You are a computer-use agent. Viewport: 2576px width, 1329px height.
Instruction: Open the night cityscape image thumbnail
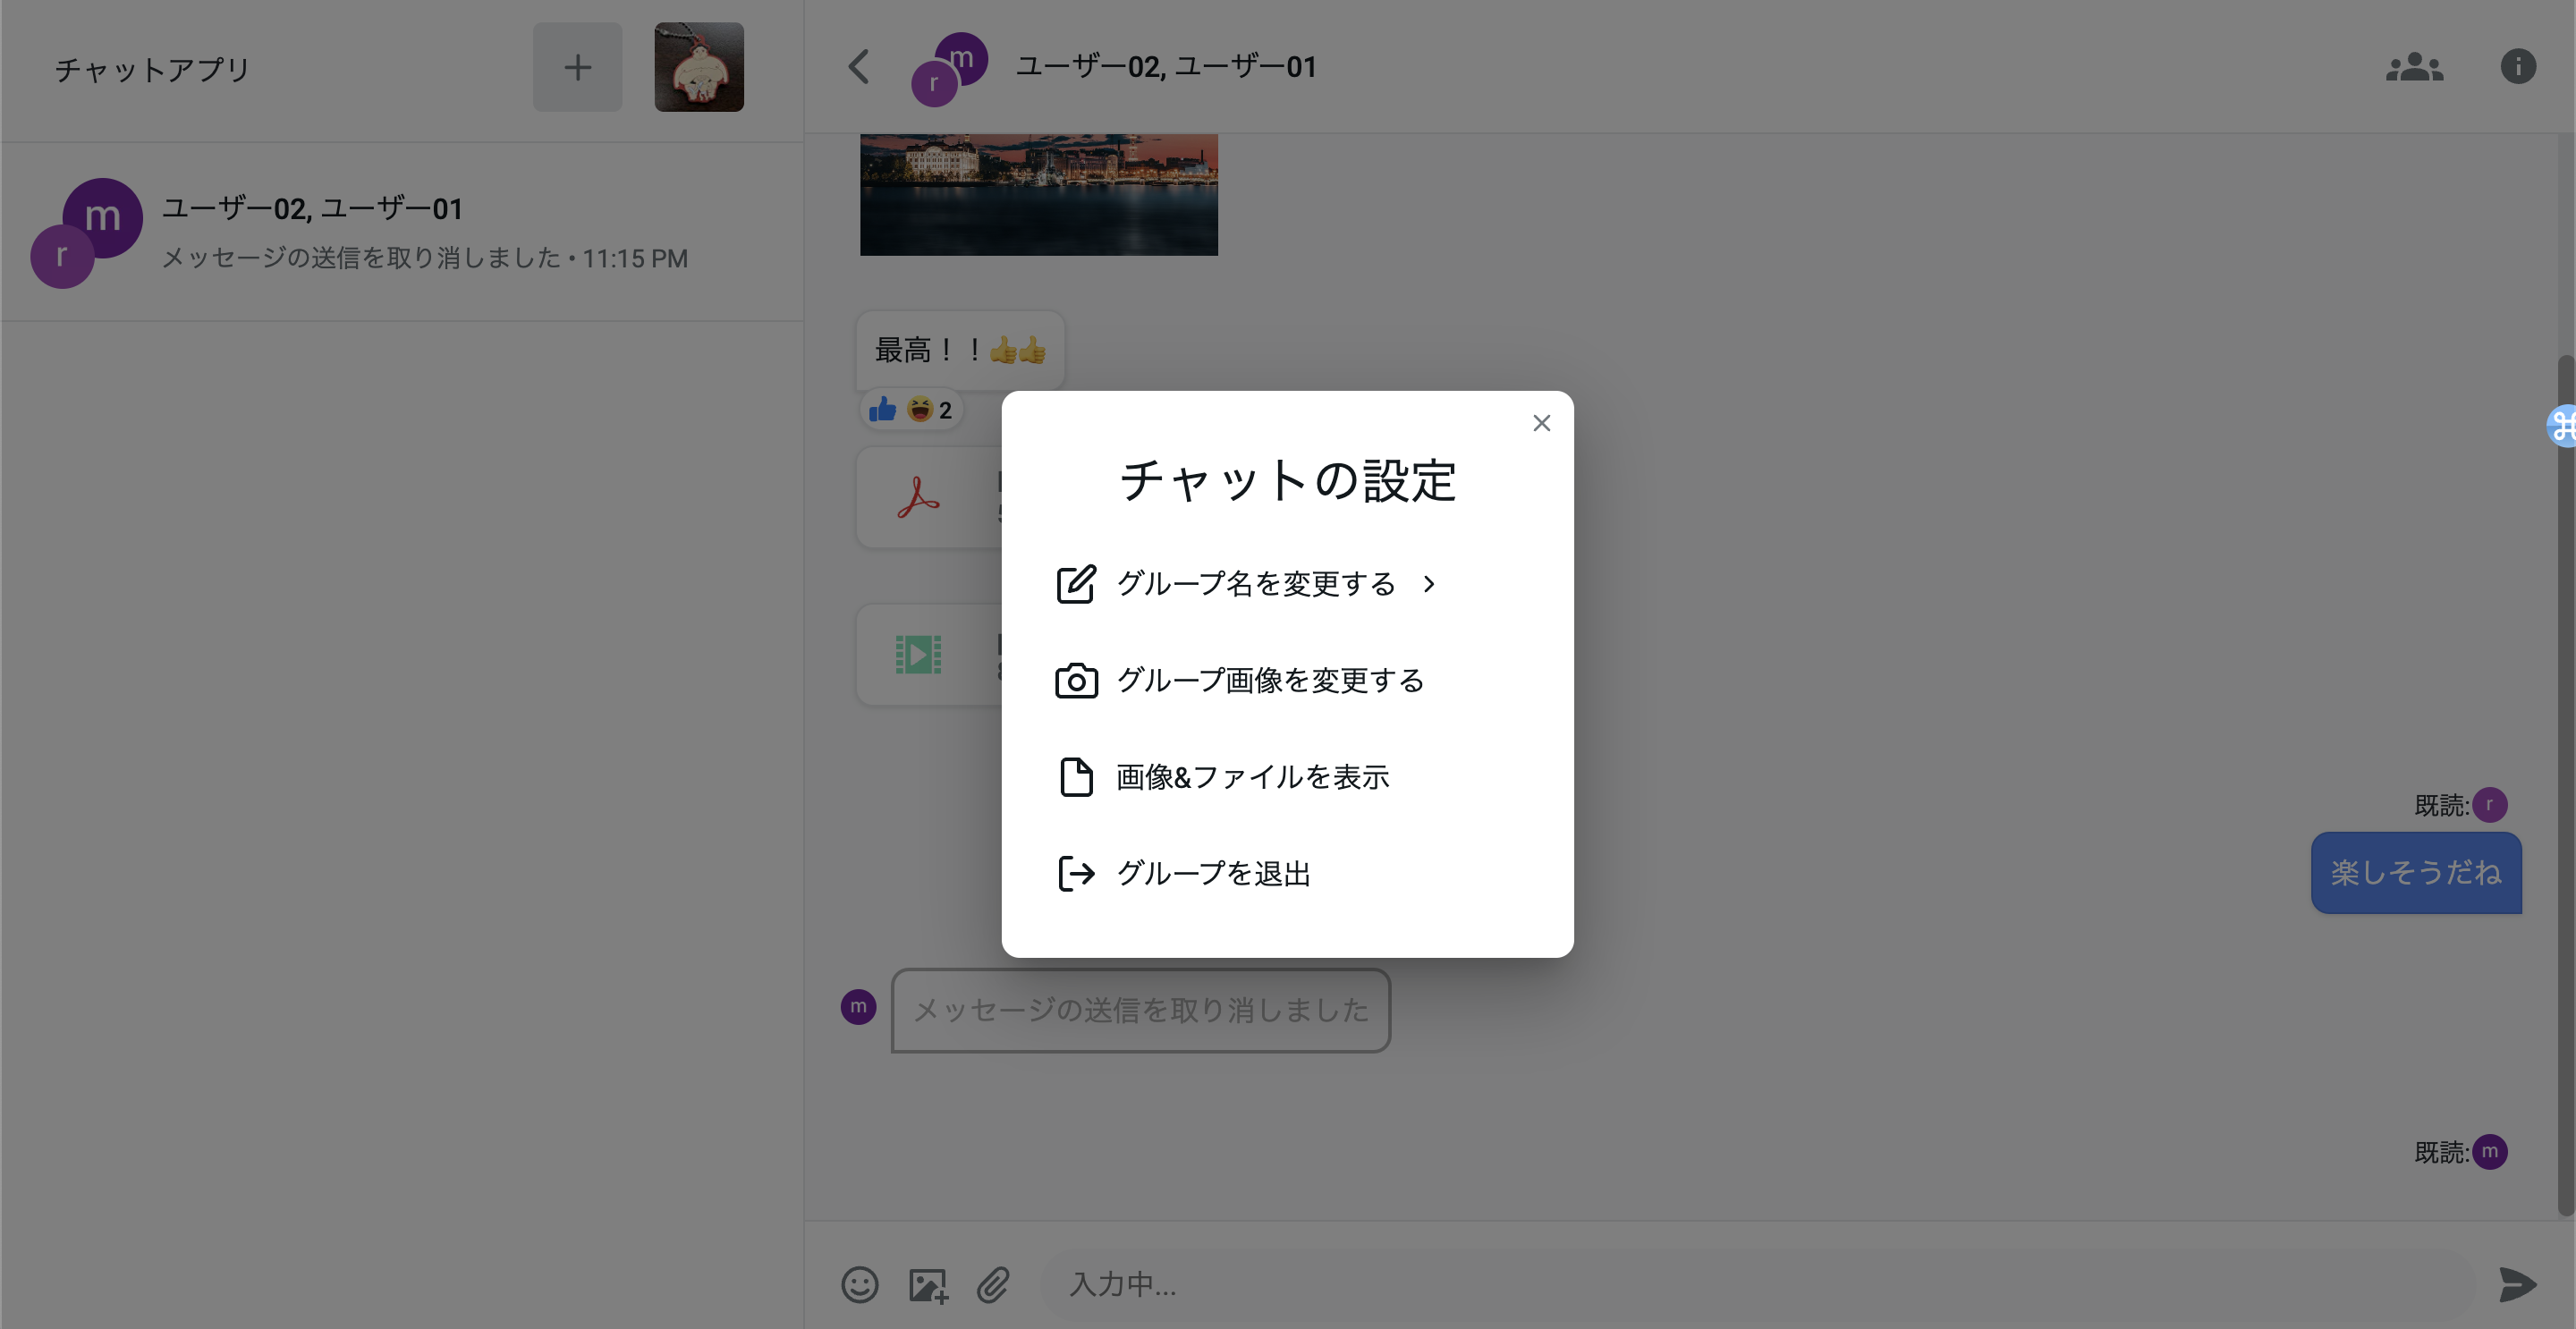pyautogui.click(x=1038, y=194)
